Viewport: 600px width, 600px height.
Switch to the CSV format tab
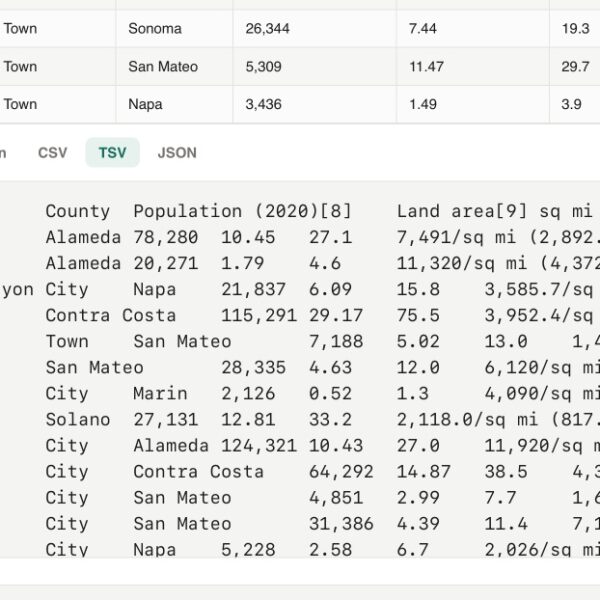click(x=53, y=153)
